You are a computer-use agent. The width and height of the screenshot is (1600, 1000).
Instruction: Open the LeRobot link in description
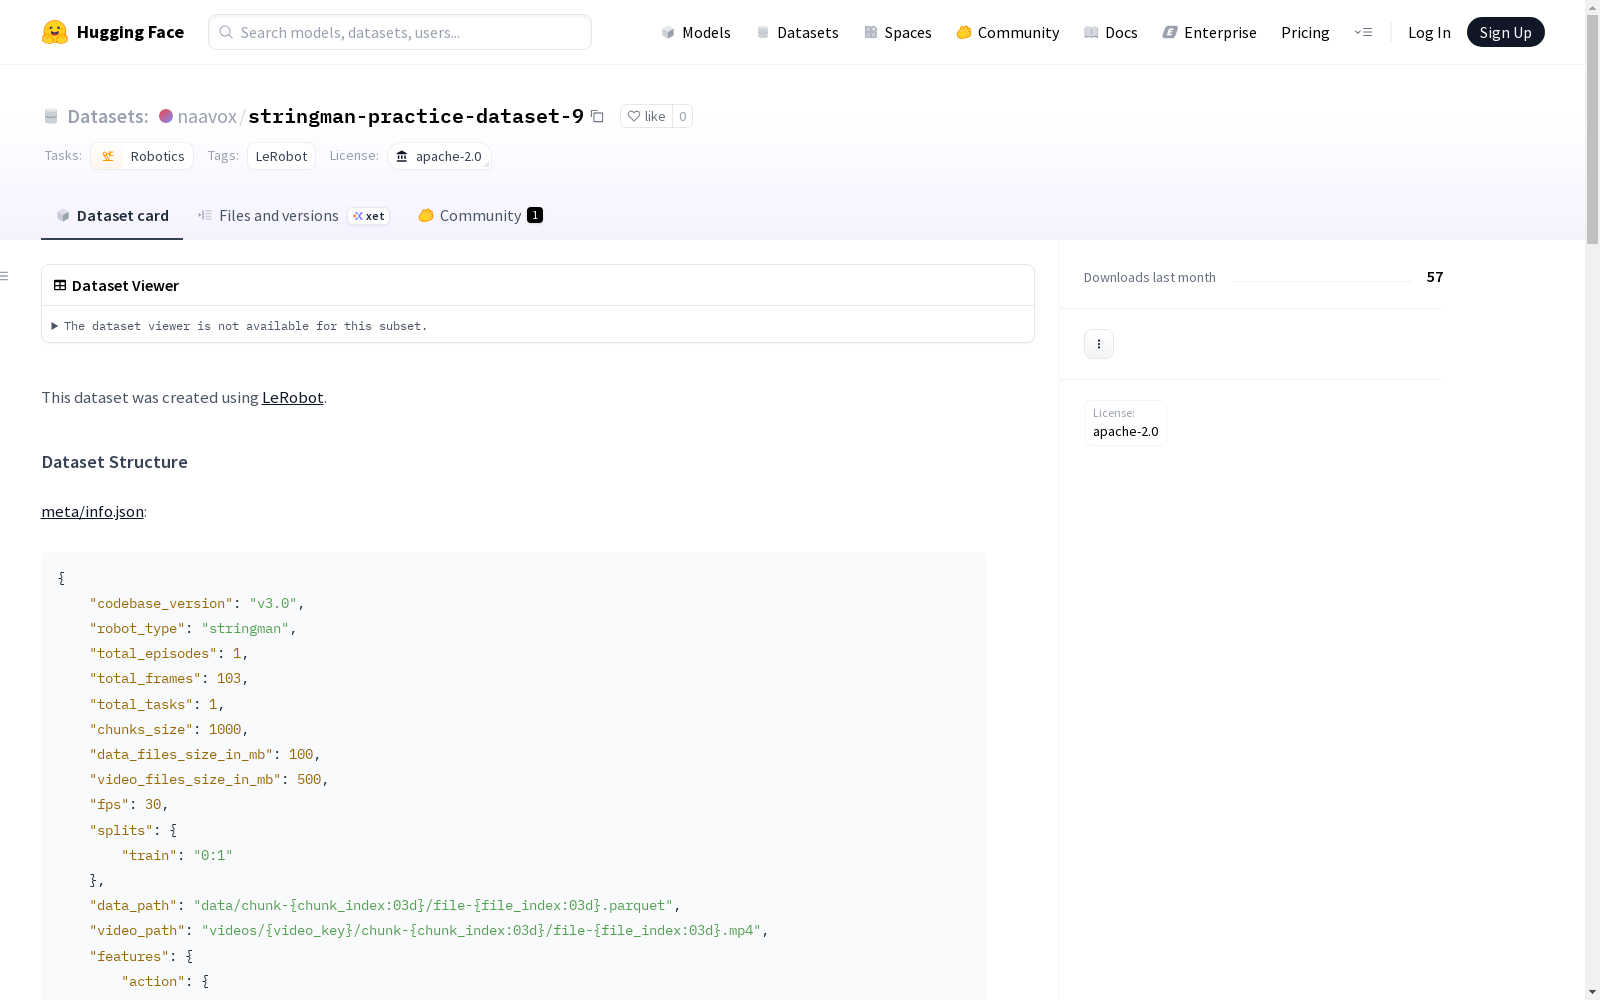pyautogui.click(x=292, y=397)
